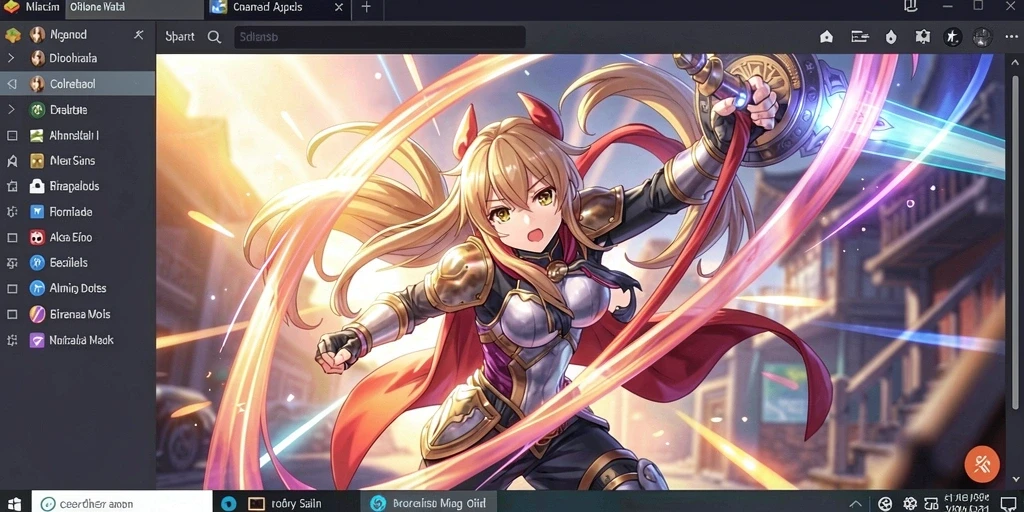The image size is (1024, 512).
Task: Click the puzzle-piece icon in top toolbar
Action: [x=922, y=37]
